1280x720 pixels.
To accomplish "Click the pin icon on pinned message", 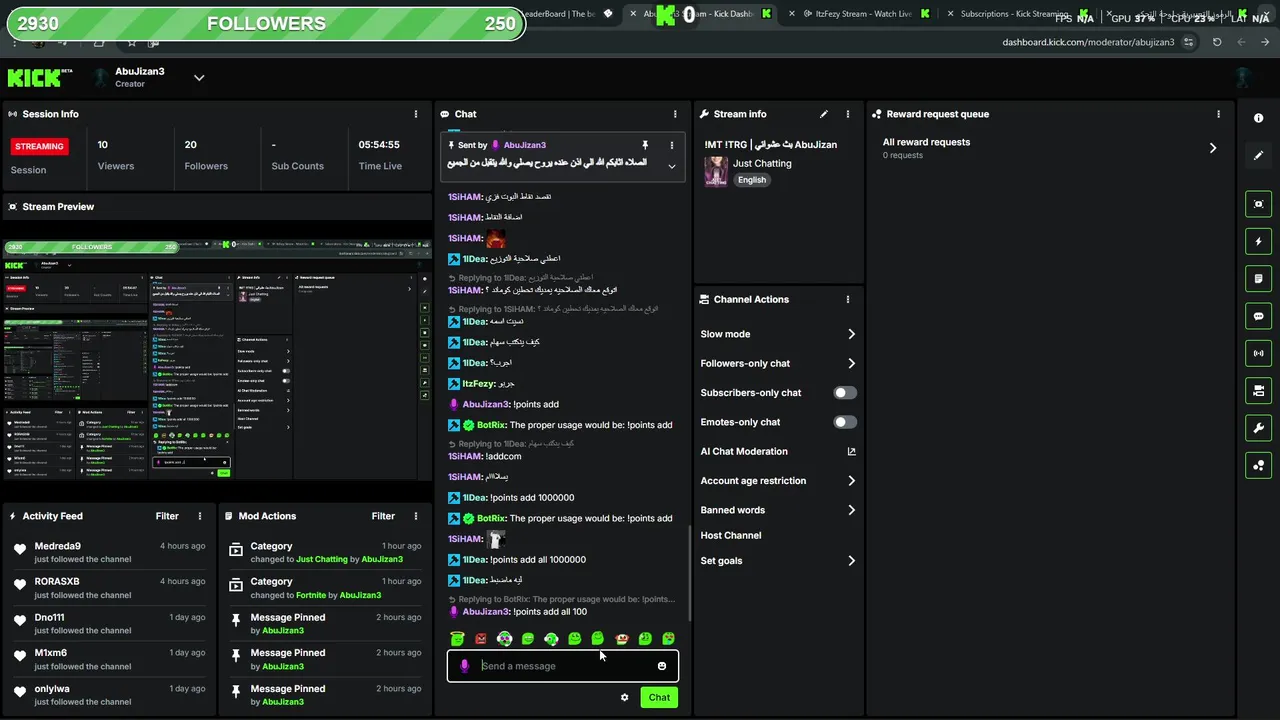I will click(x=645, y=145).
